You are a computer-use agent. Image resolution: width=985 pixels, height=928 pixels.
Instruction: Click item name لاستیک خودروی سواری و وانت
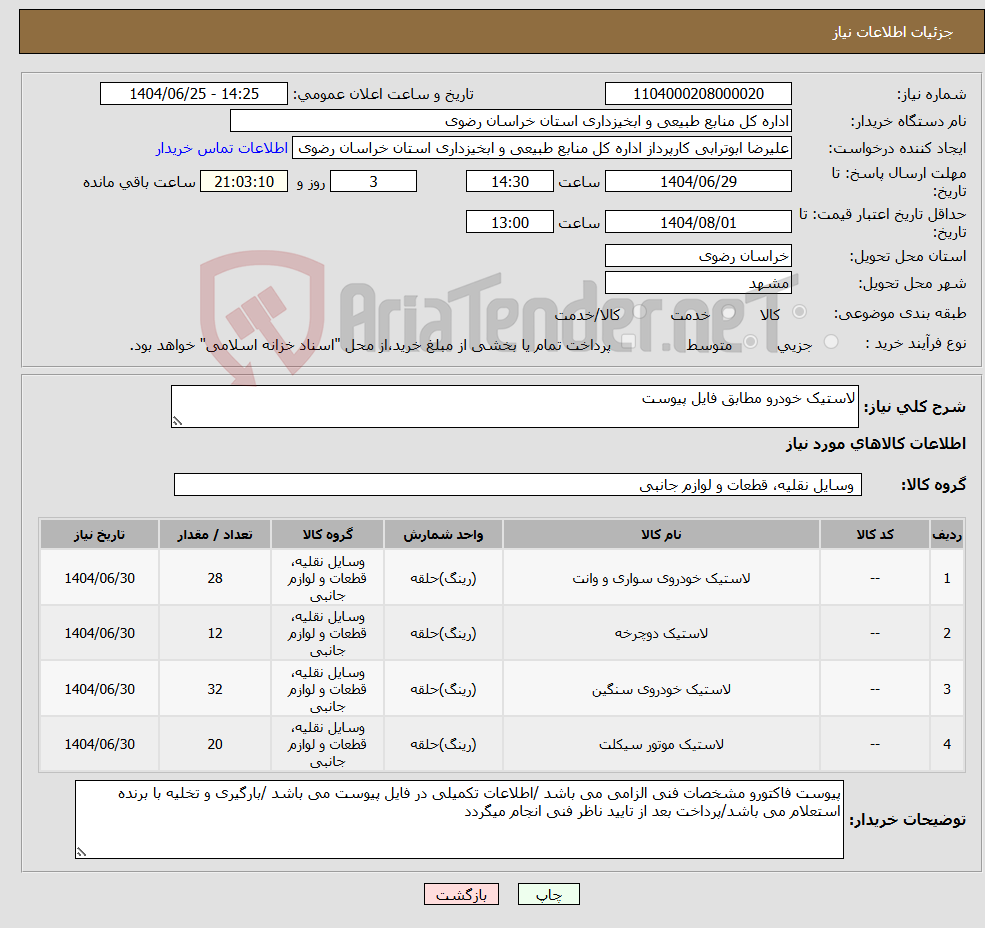(x=661, y=578)
